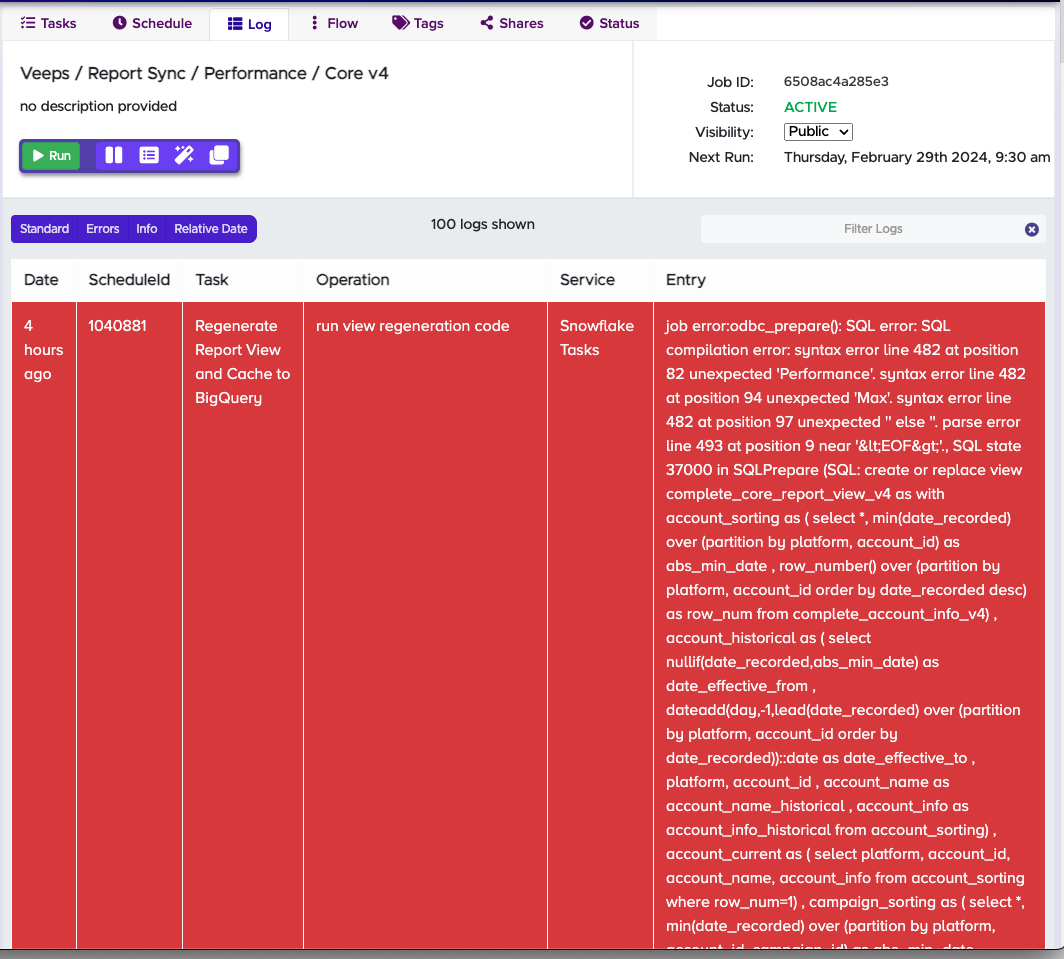Clear the log filter with X icon
The height and width of the screenshot is (959, 1064).
click(1031, 229)
